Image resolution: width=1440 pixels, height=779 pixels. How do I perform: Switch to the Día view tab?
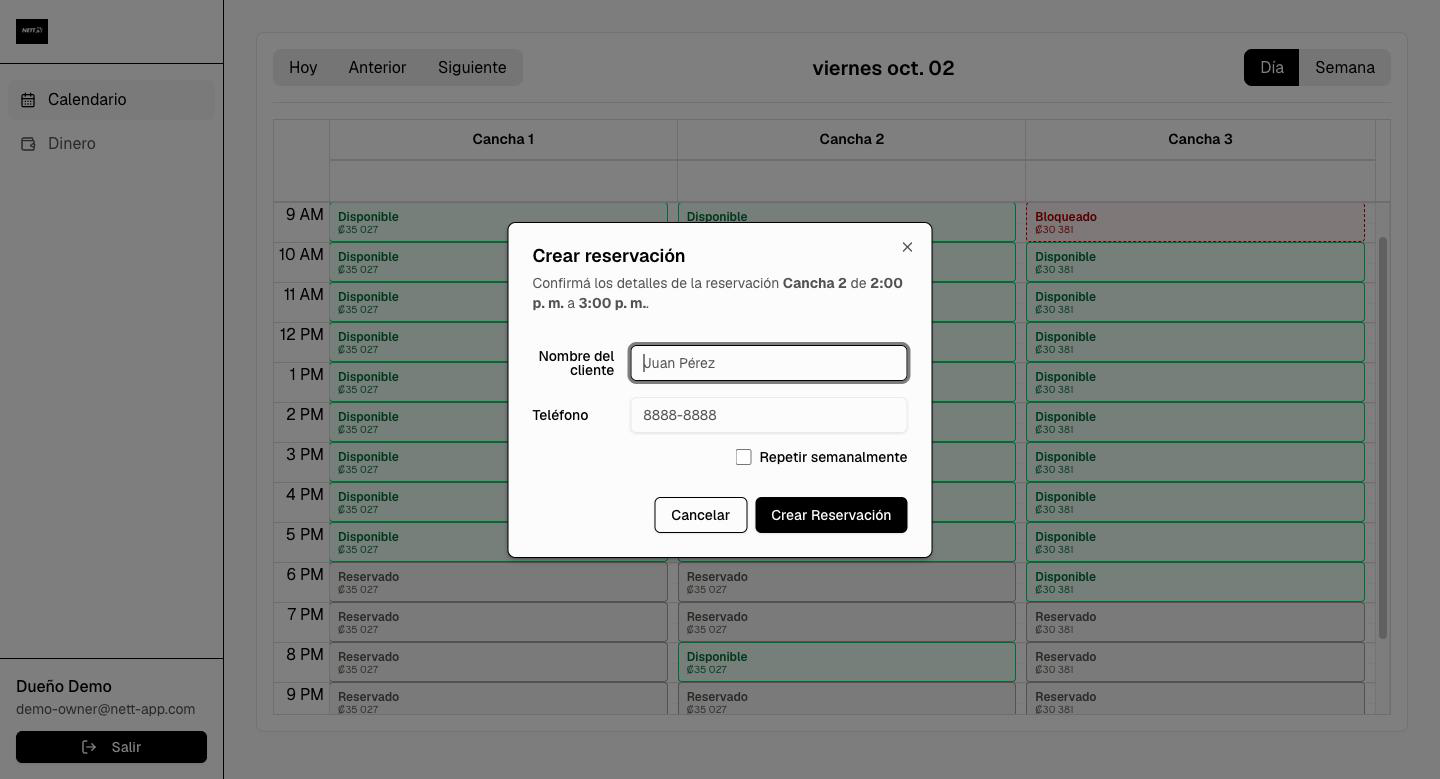point(1271,68)
